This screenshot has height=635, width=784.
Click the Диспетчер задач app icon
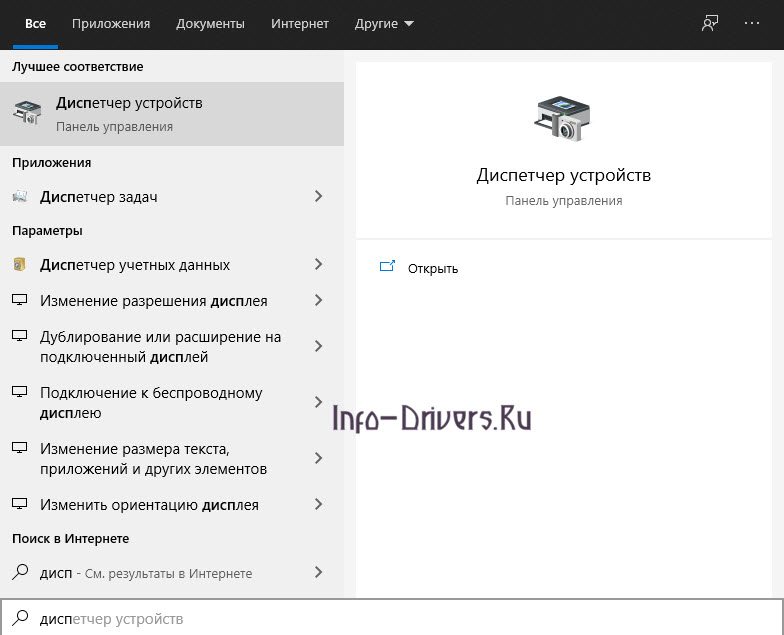[x=20, y=197]
